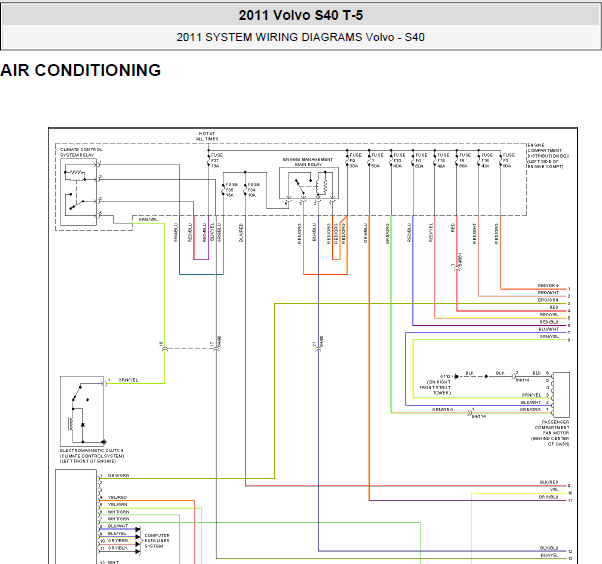The height and width of the screenshot is (564, 602).
Task: Click the engine management main relay symbol
Action: pyautogui.click(x=309, y=183)
